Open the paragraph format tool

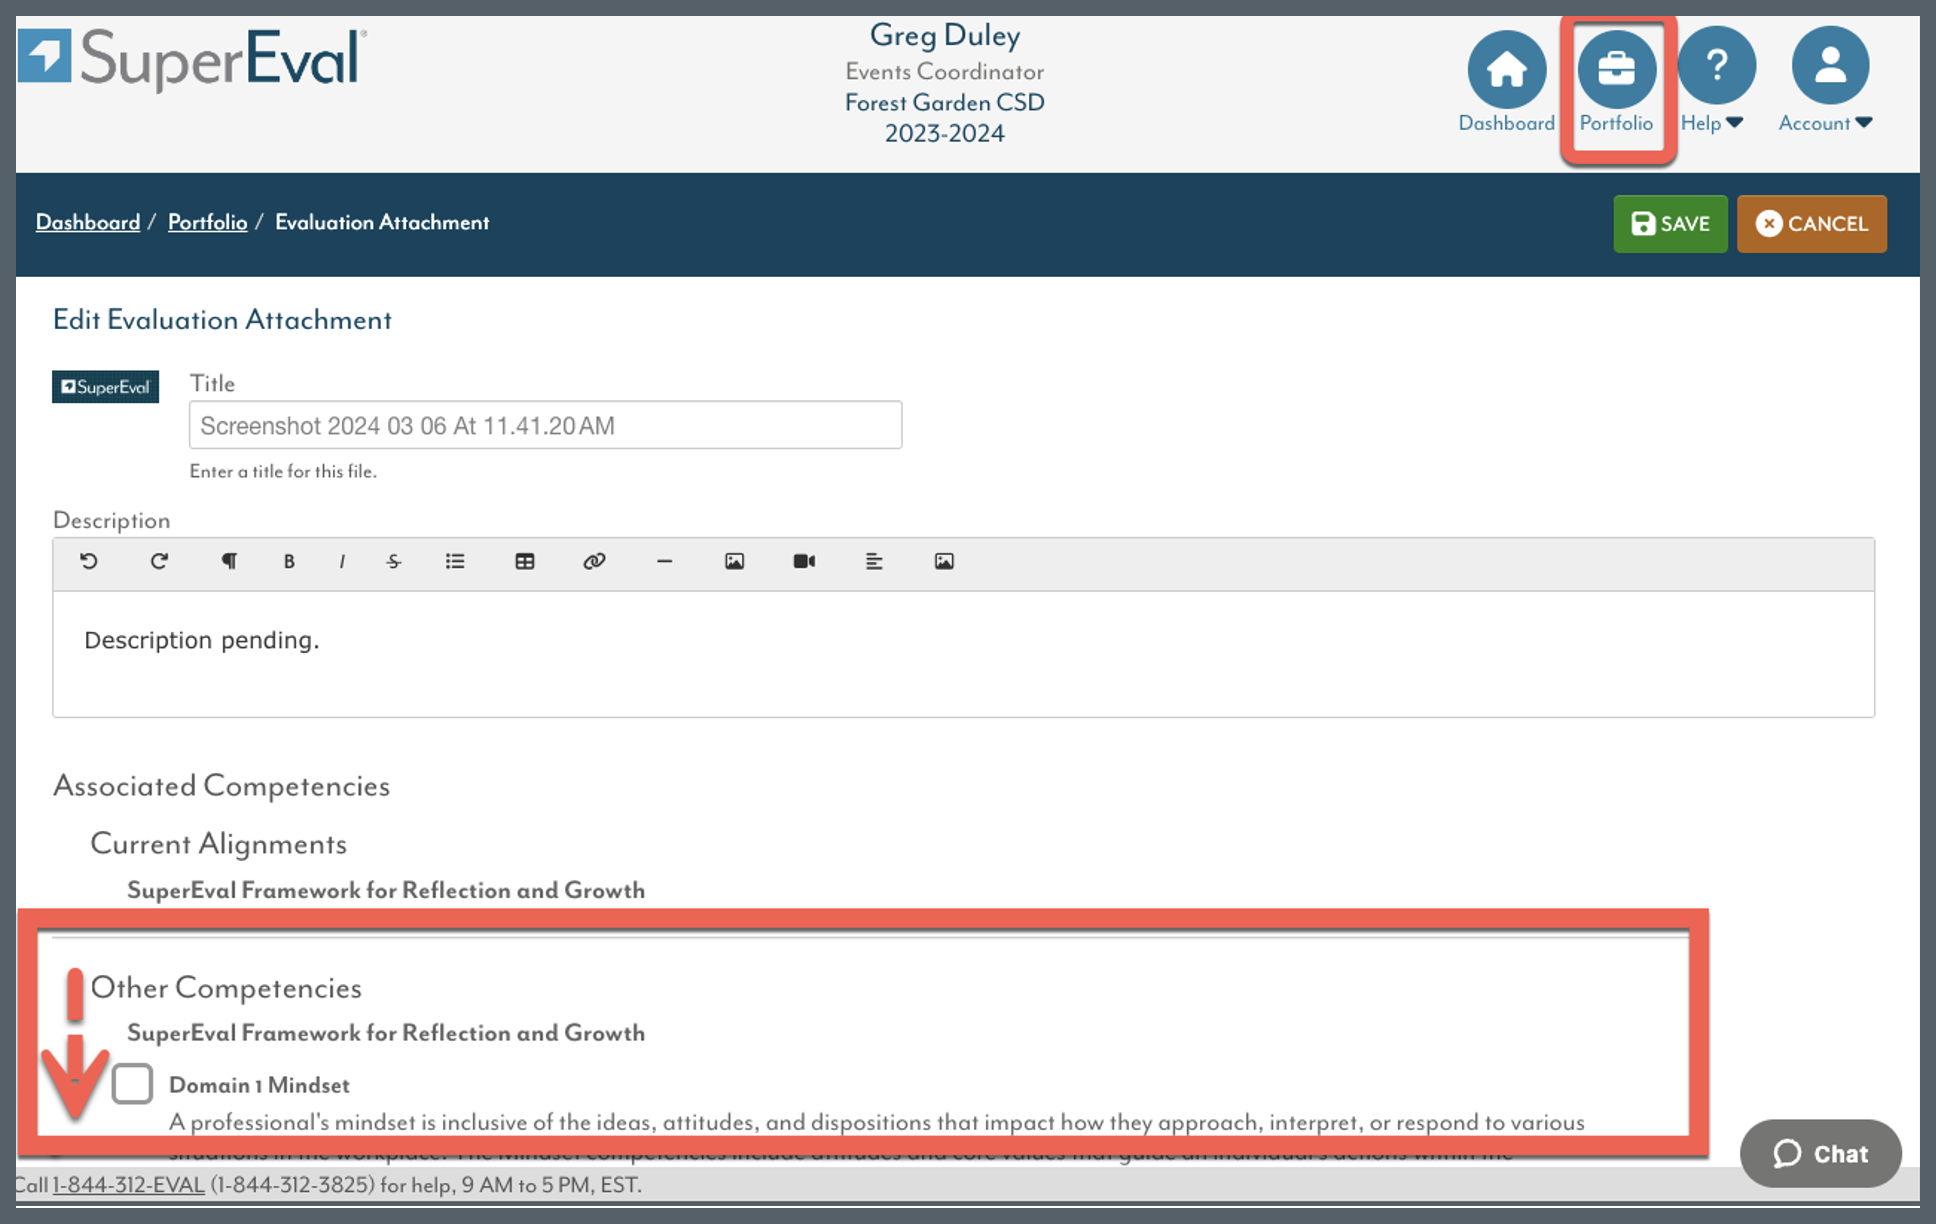[x=229, y=561]
